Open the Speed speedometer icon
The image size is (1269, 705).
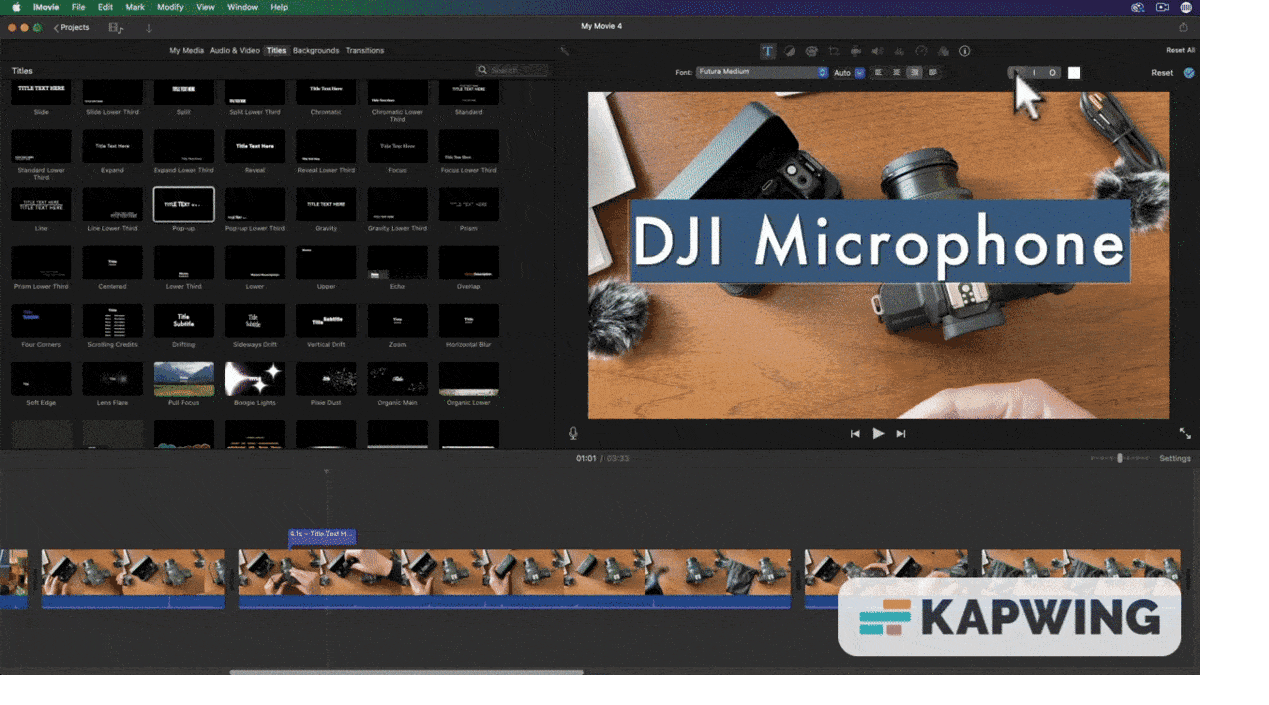[x=921, y=51]
